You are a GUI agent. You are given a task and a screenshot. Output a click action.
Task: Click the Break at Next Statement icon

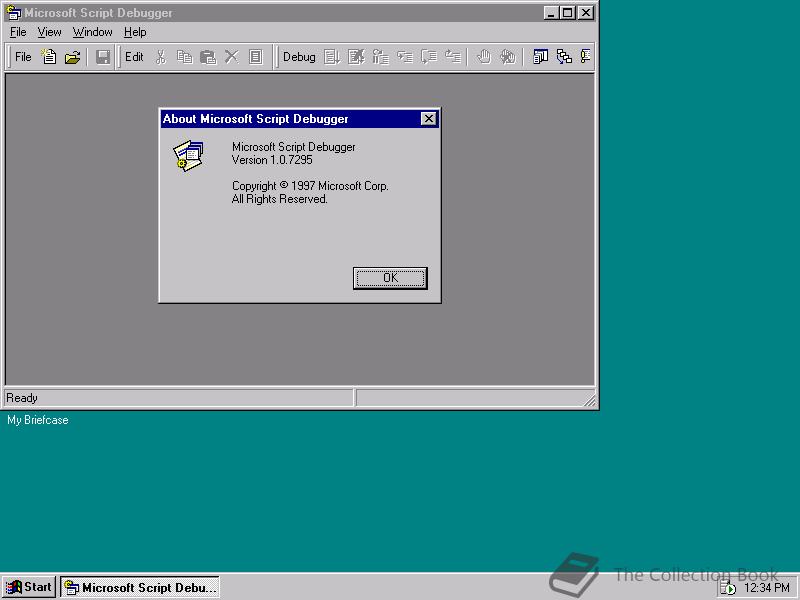[381, 57]
